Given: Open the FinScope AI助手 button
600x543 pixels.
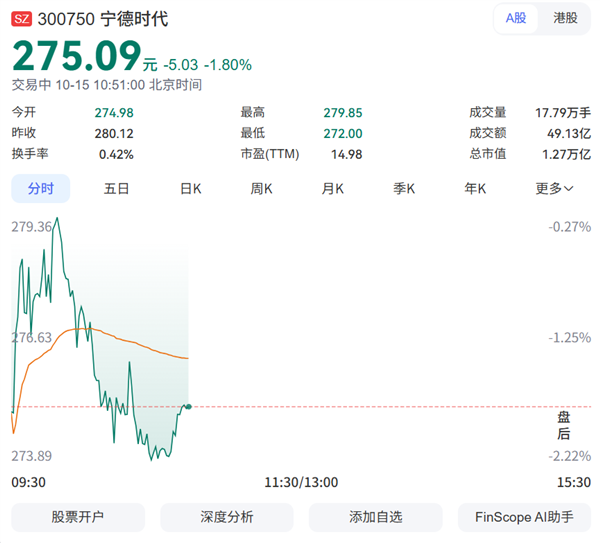Looking at the screenshot, I should (525, 517).
